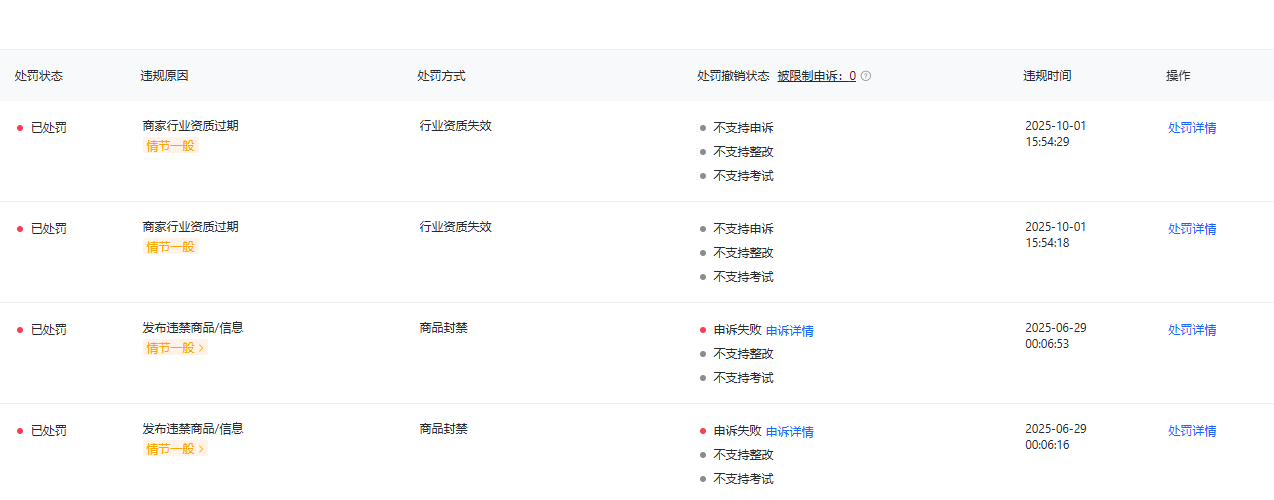Open 处罚详情 for the 15:54:18 violation
The image size is (1274, 500).
coord(1192,229)
